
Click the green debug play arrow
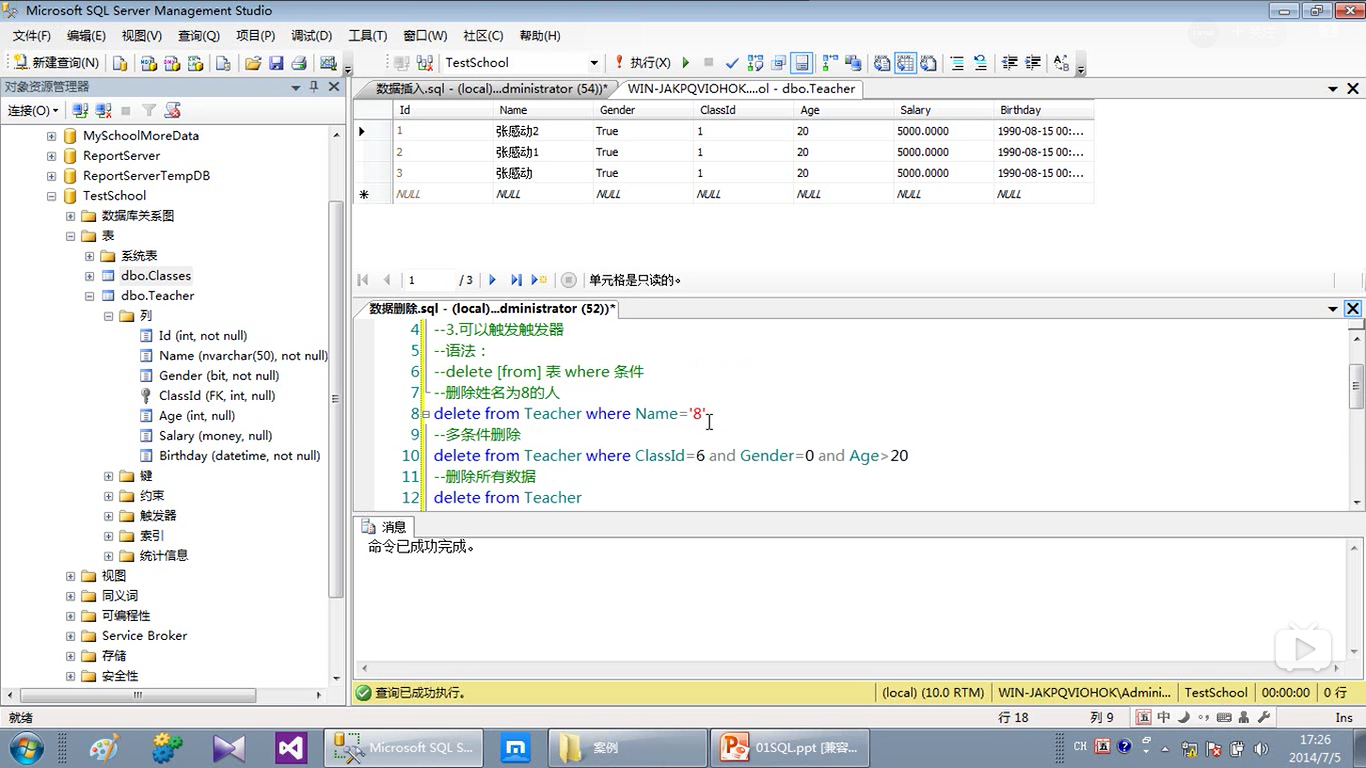[x=686, y=62]
